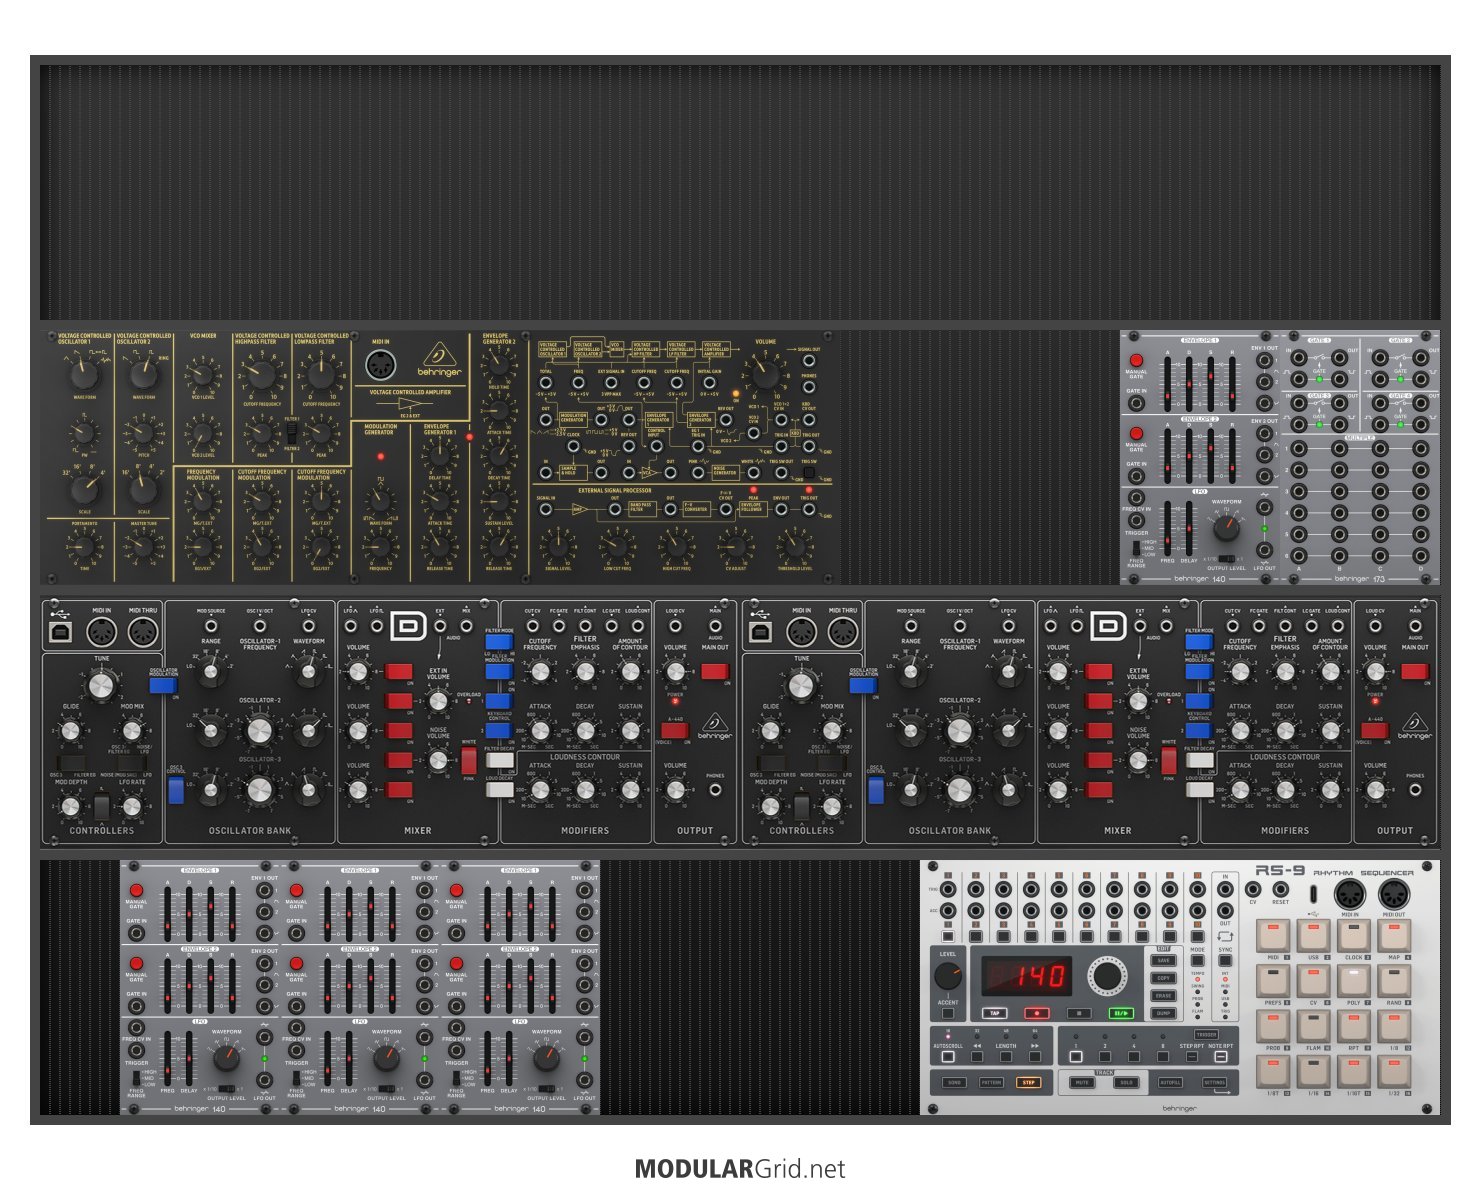
Task: Click the RS-9 RESET input jack
Action: [1281, 889]
